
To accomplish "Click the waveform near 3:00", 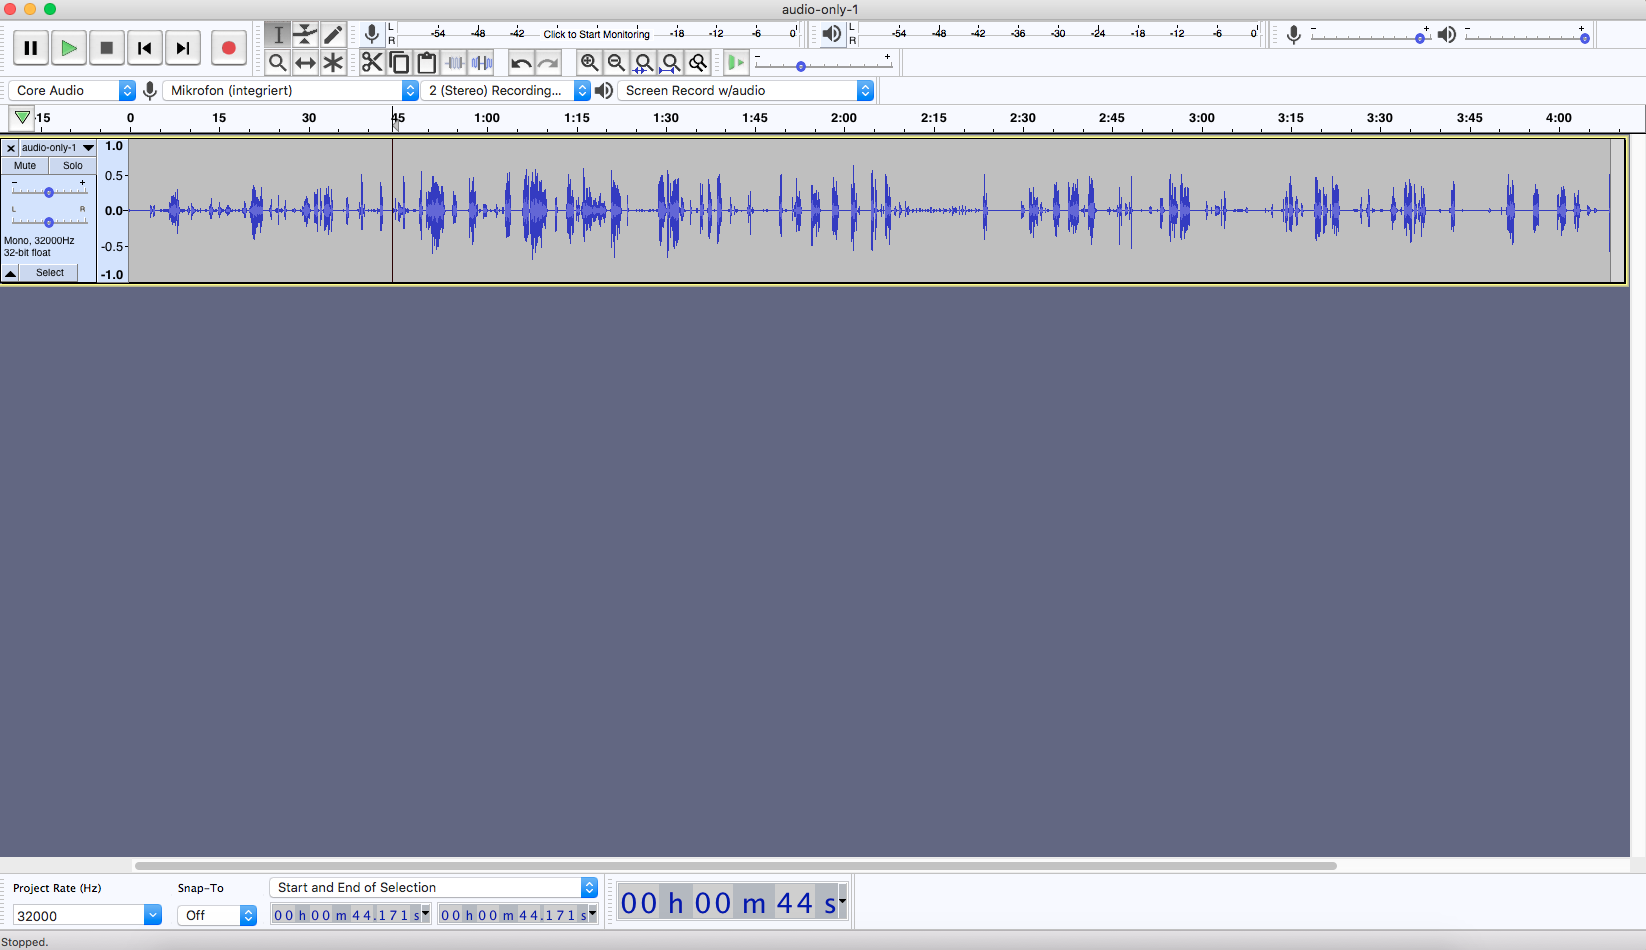I will click(1202, 211).
